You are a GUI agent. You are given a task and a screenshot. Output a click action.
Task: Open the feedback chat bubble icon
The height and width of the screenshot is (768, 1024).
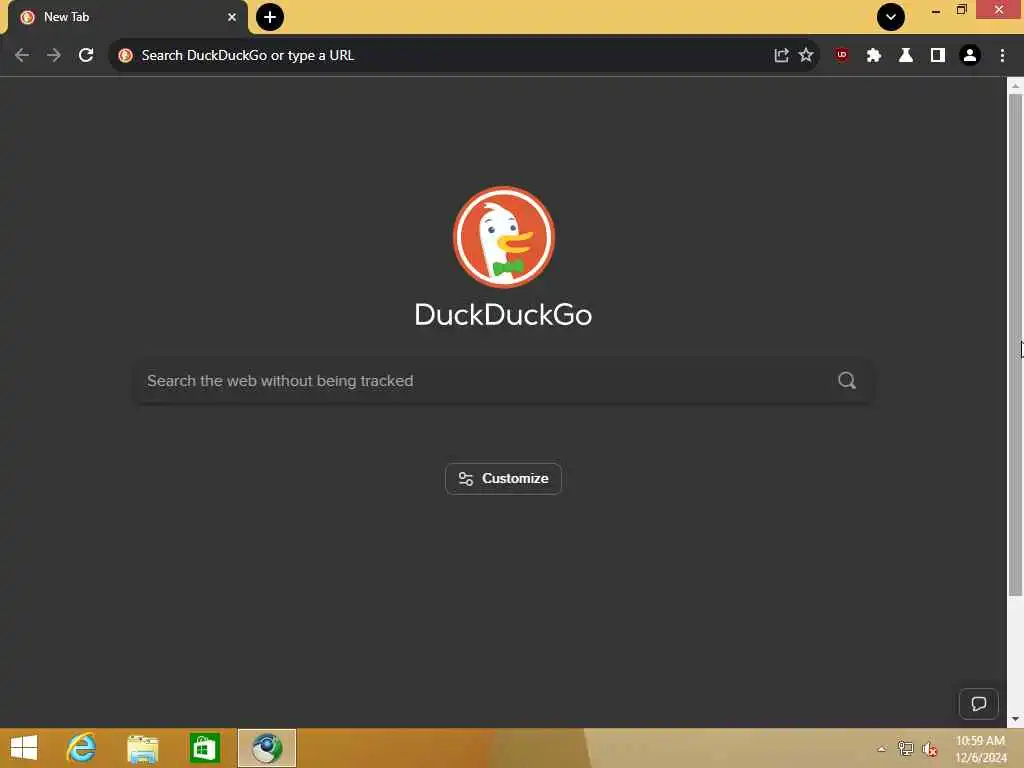[x=978, y=703]
